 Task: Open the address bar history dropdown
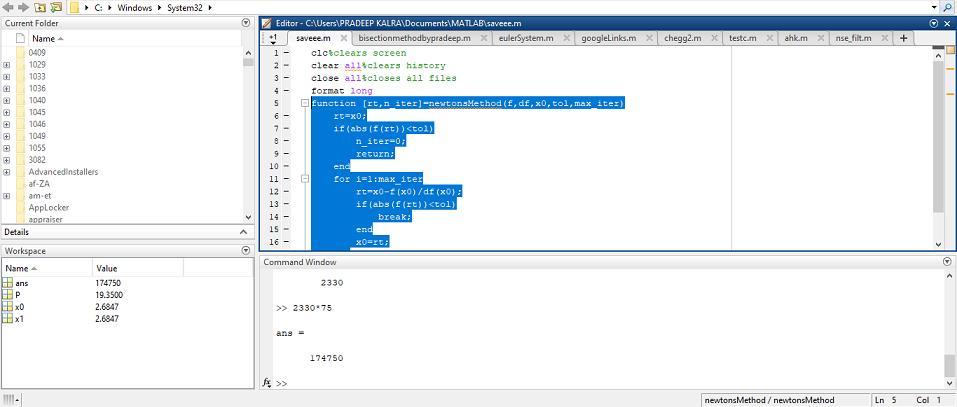coord(934,7)
